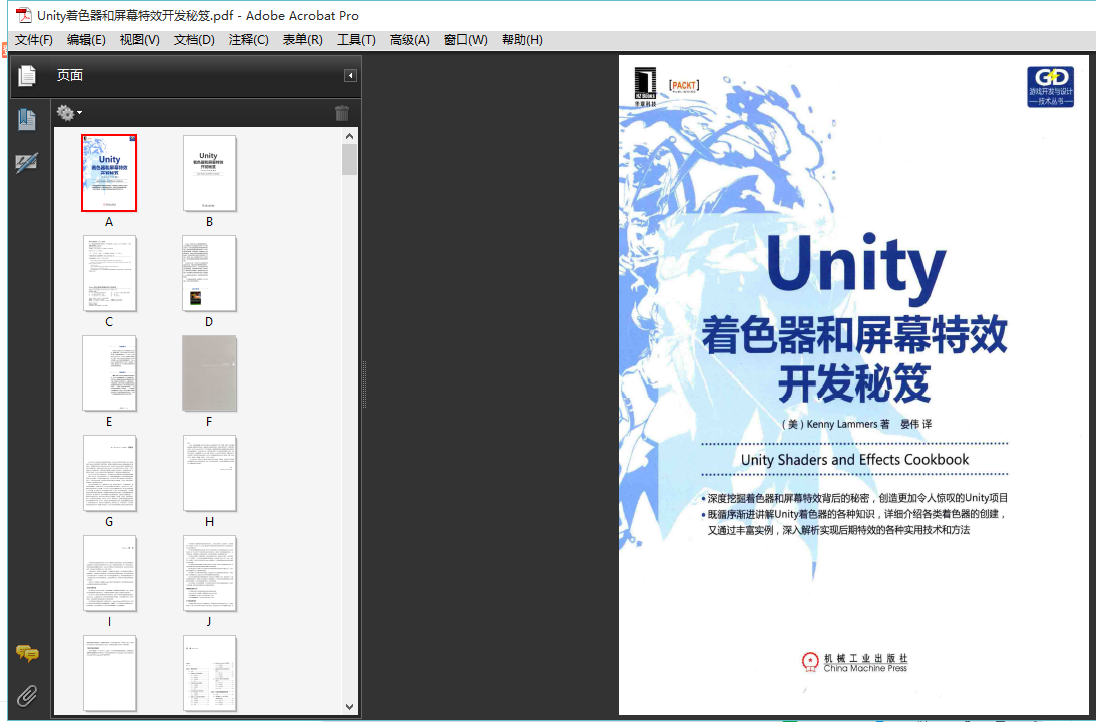Click the author line Kenny Lammers 著

[x=835, y=424]
